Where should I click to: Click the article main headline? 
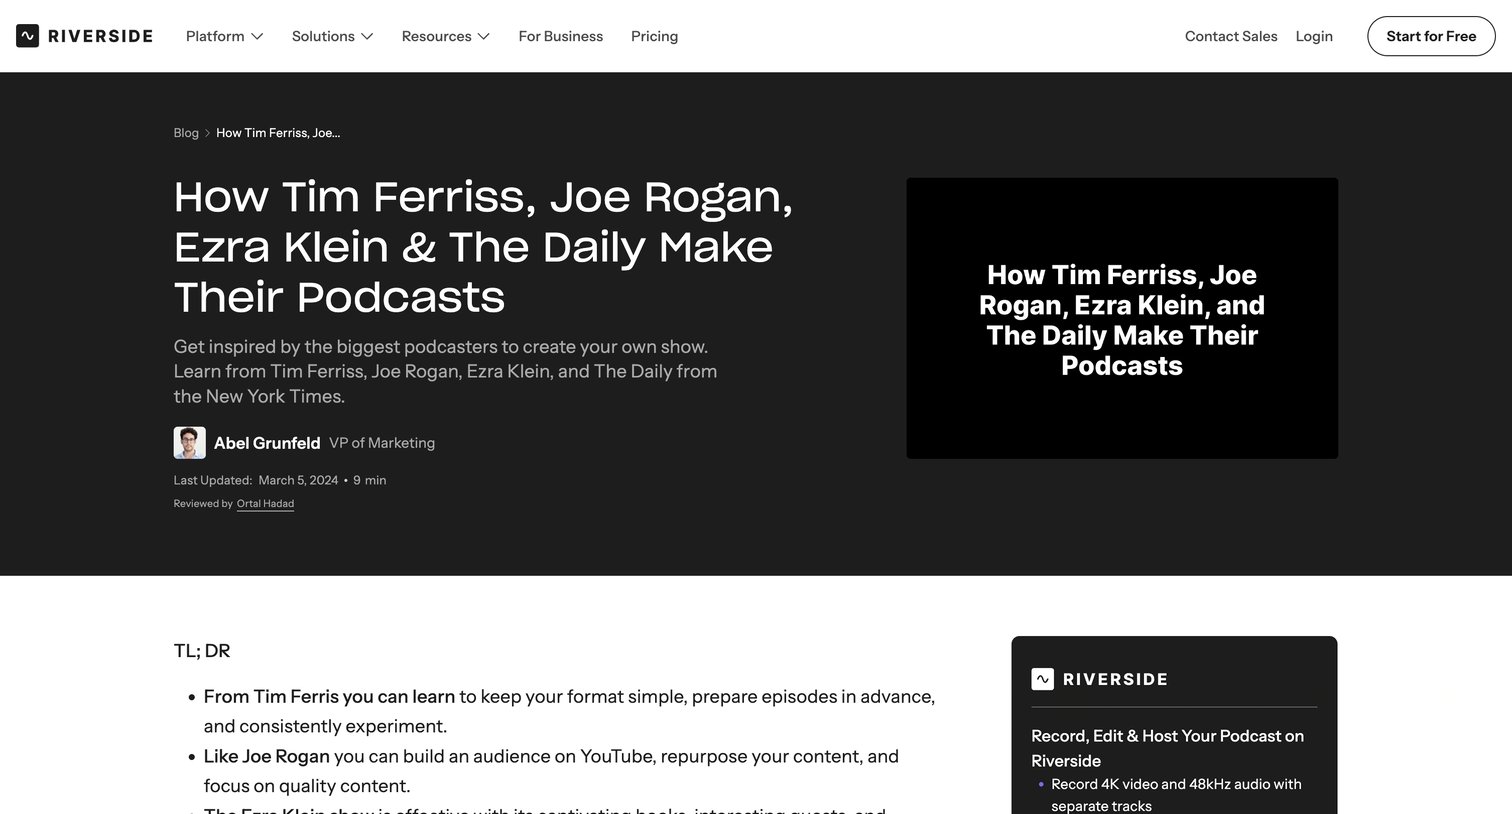point(483,247)
